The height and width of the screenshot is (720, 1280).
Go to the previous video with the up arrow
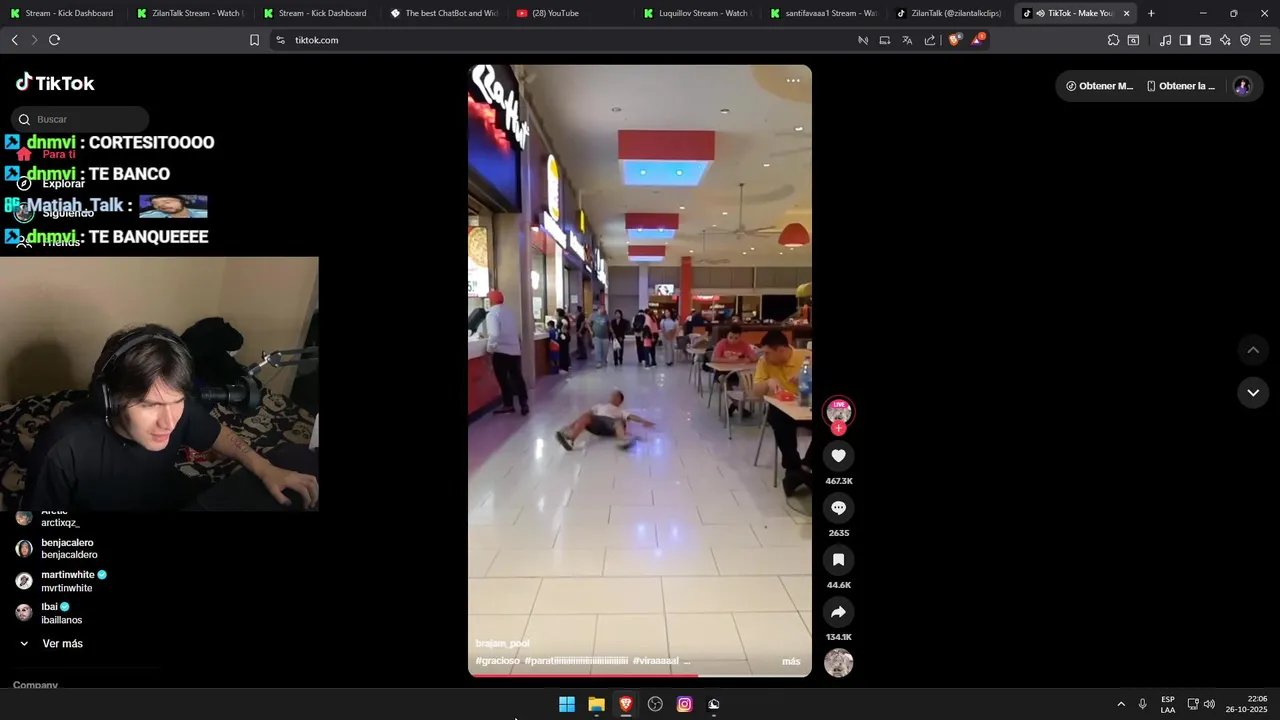(1253, 350)
